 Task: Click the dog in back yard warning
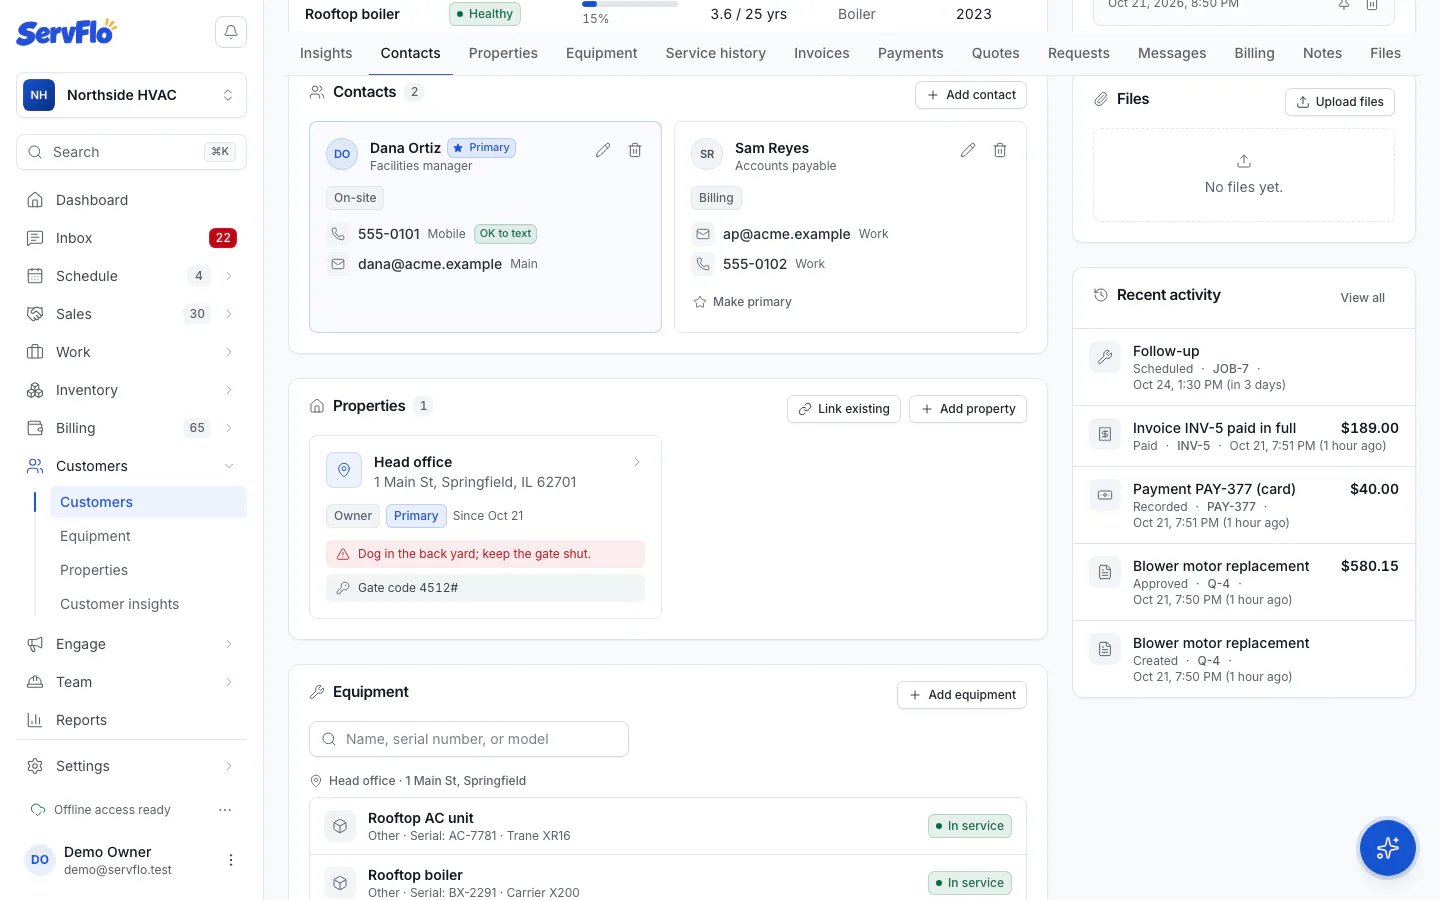point(485,554)
